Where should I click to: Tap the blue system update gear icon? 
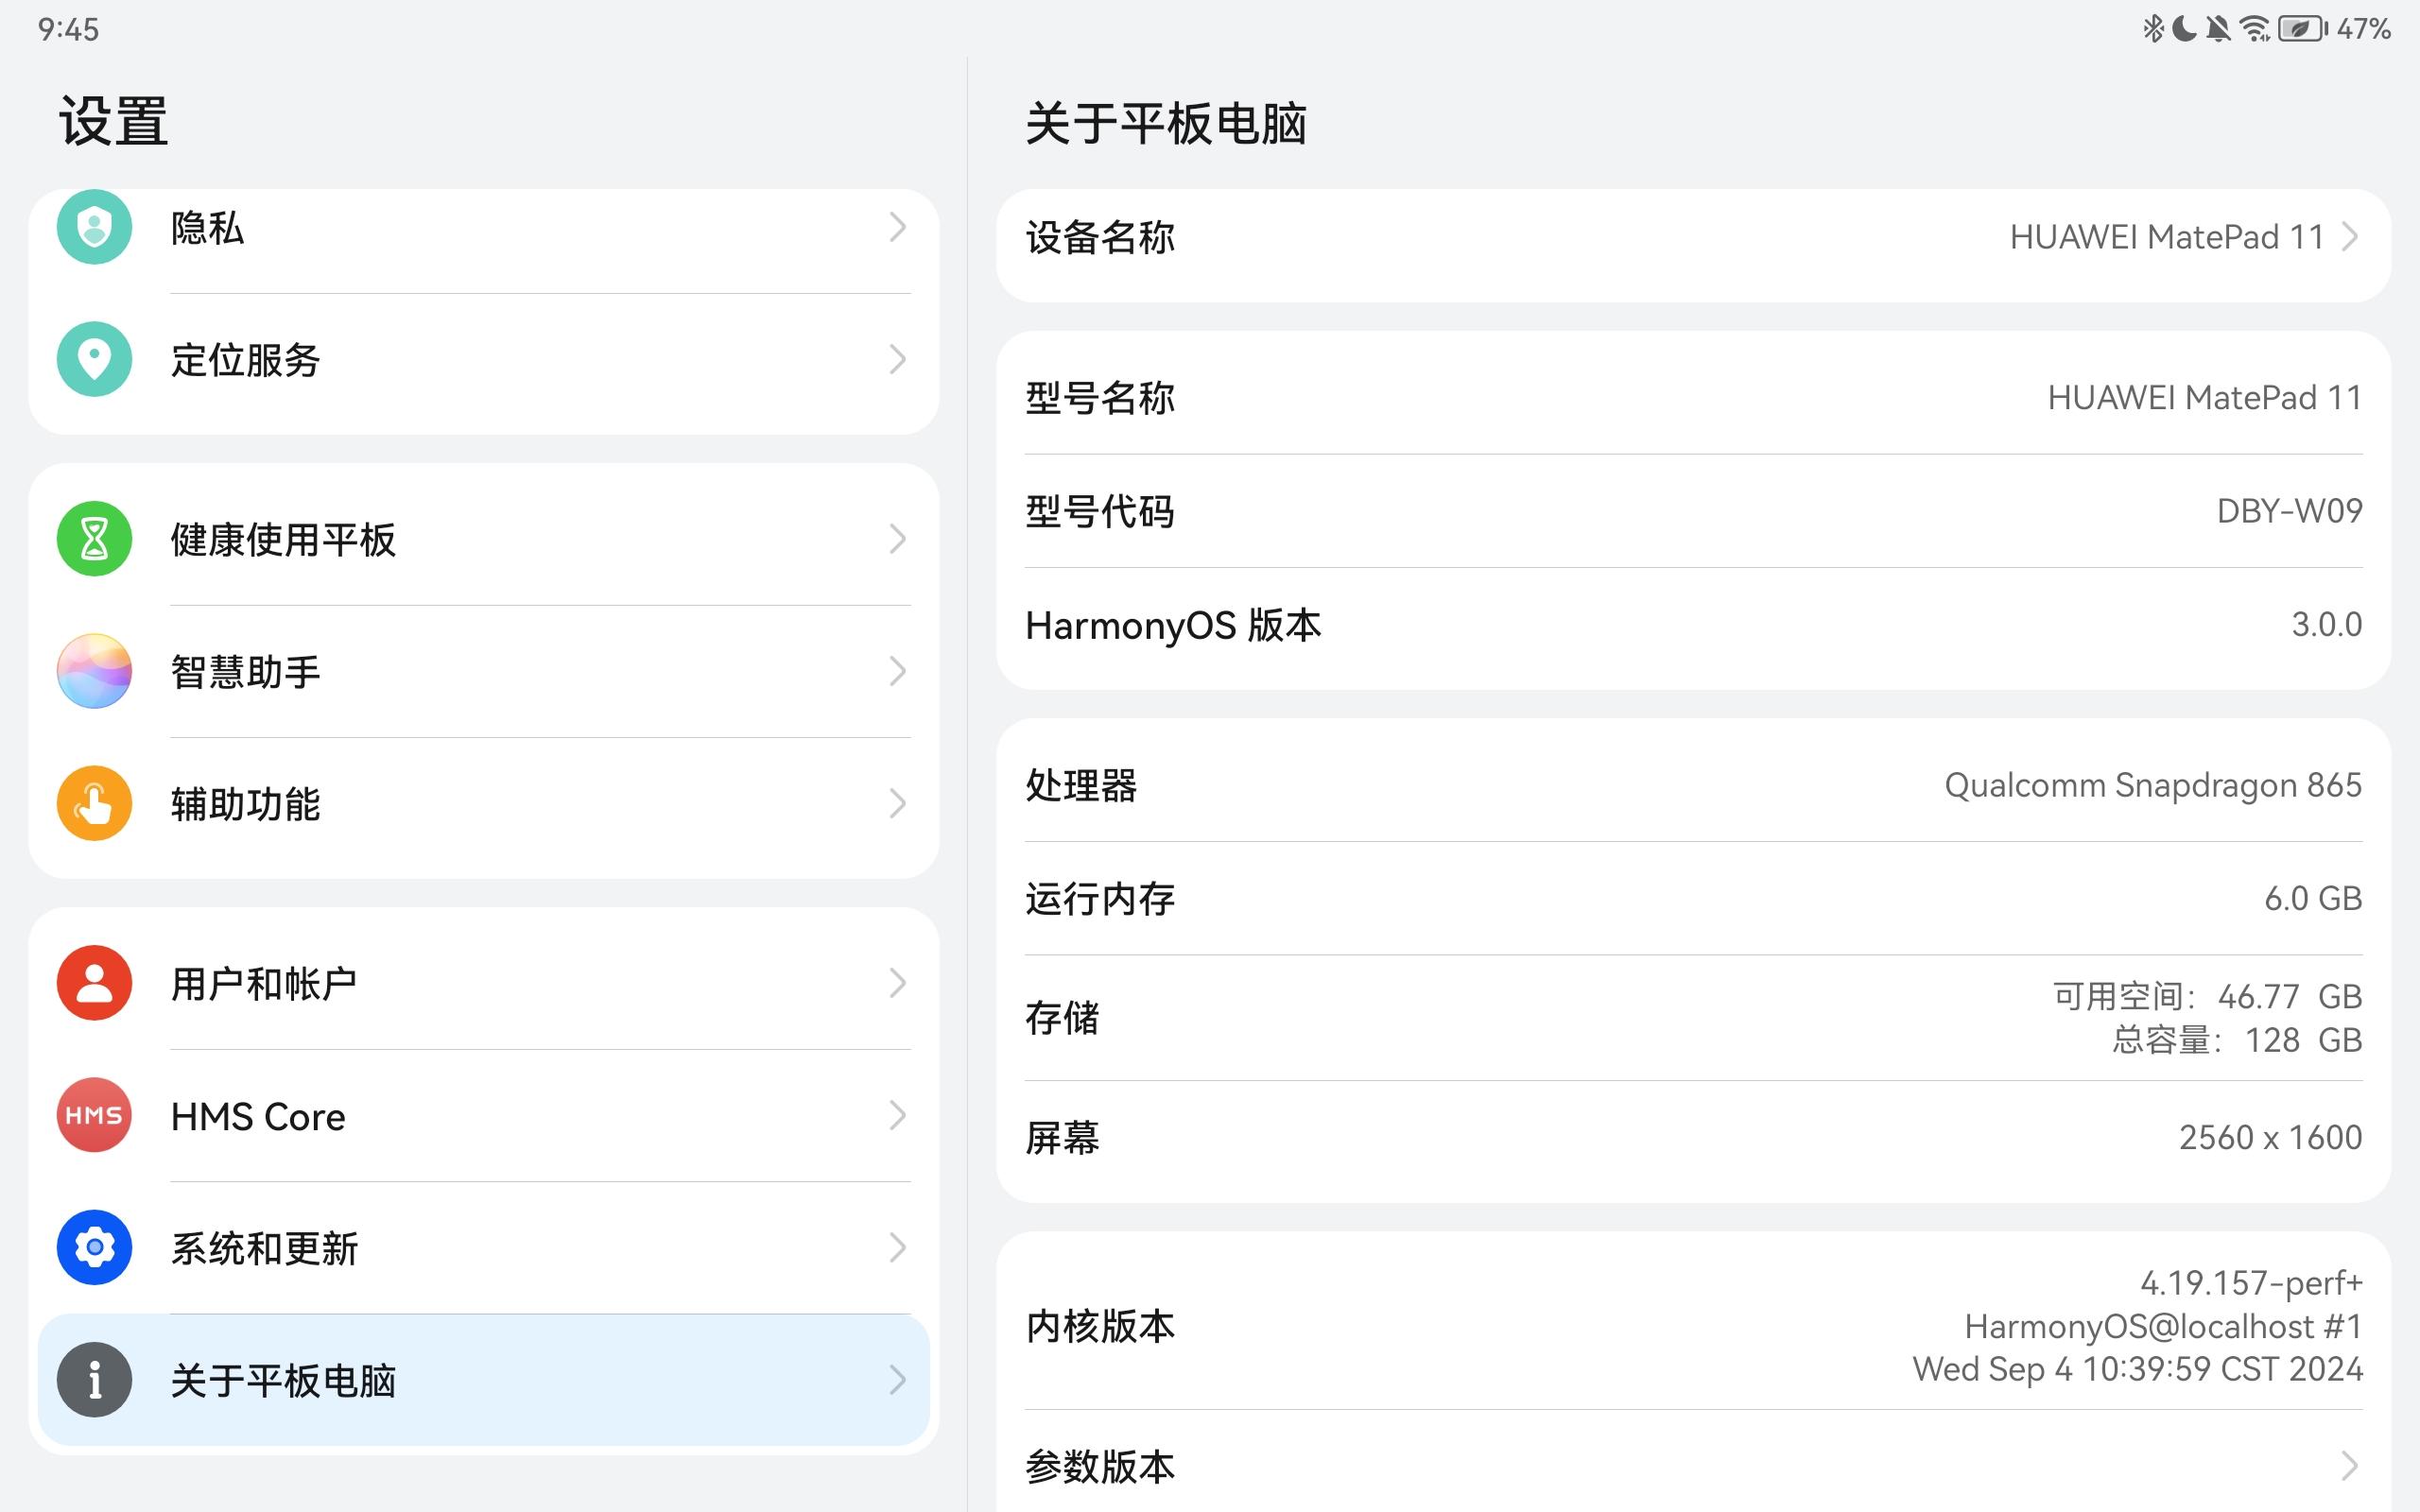coord(94,1247)
